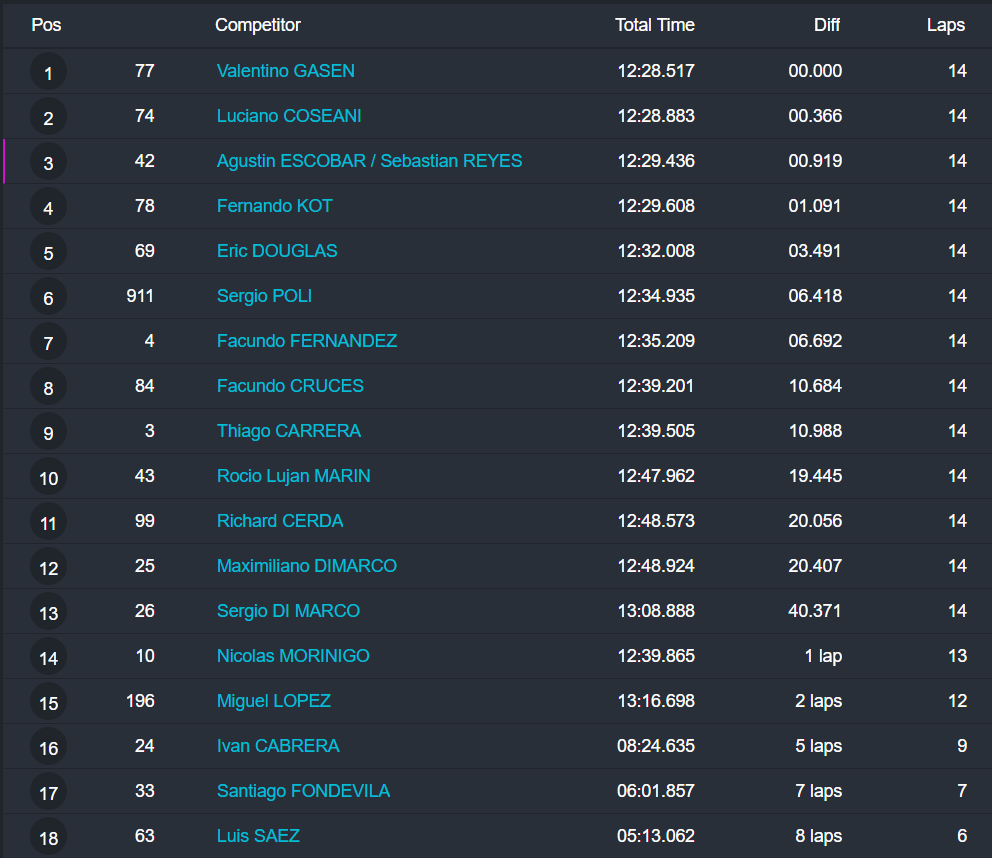Screen dimensions: 992x858
Task: Select position 13 circle badge
Action: point(48,613)
